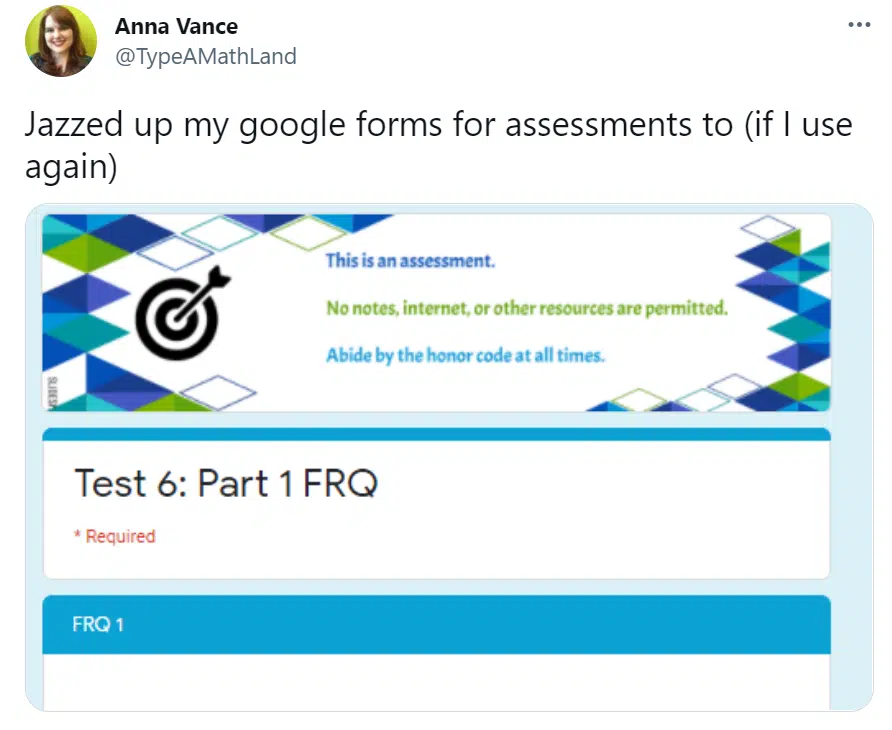
Task: Select the 'Jazzed up my google forms' tweet text
Action: 438,145
